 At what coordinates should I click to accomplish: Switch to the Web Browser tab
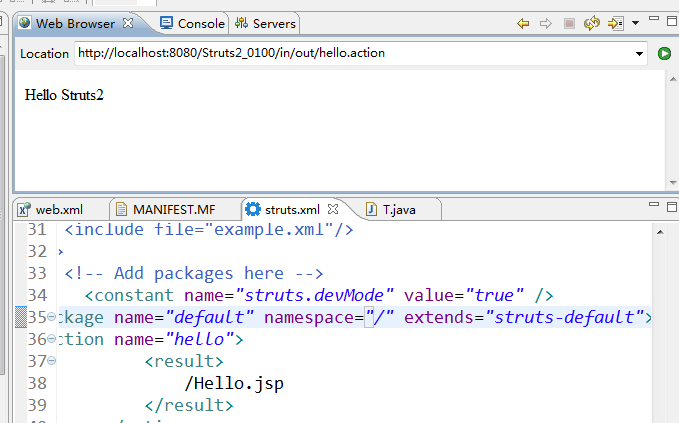75,23
